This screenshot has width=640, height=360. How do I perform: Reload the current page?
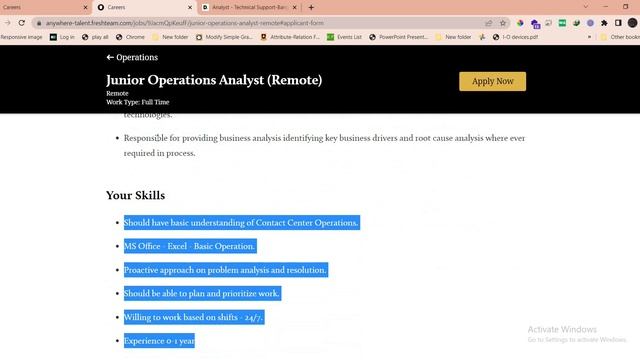(x=22, y=23)
